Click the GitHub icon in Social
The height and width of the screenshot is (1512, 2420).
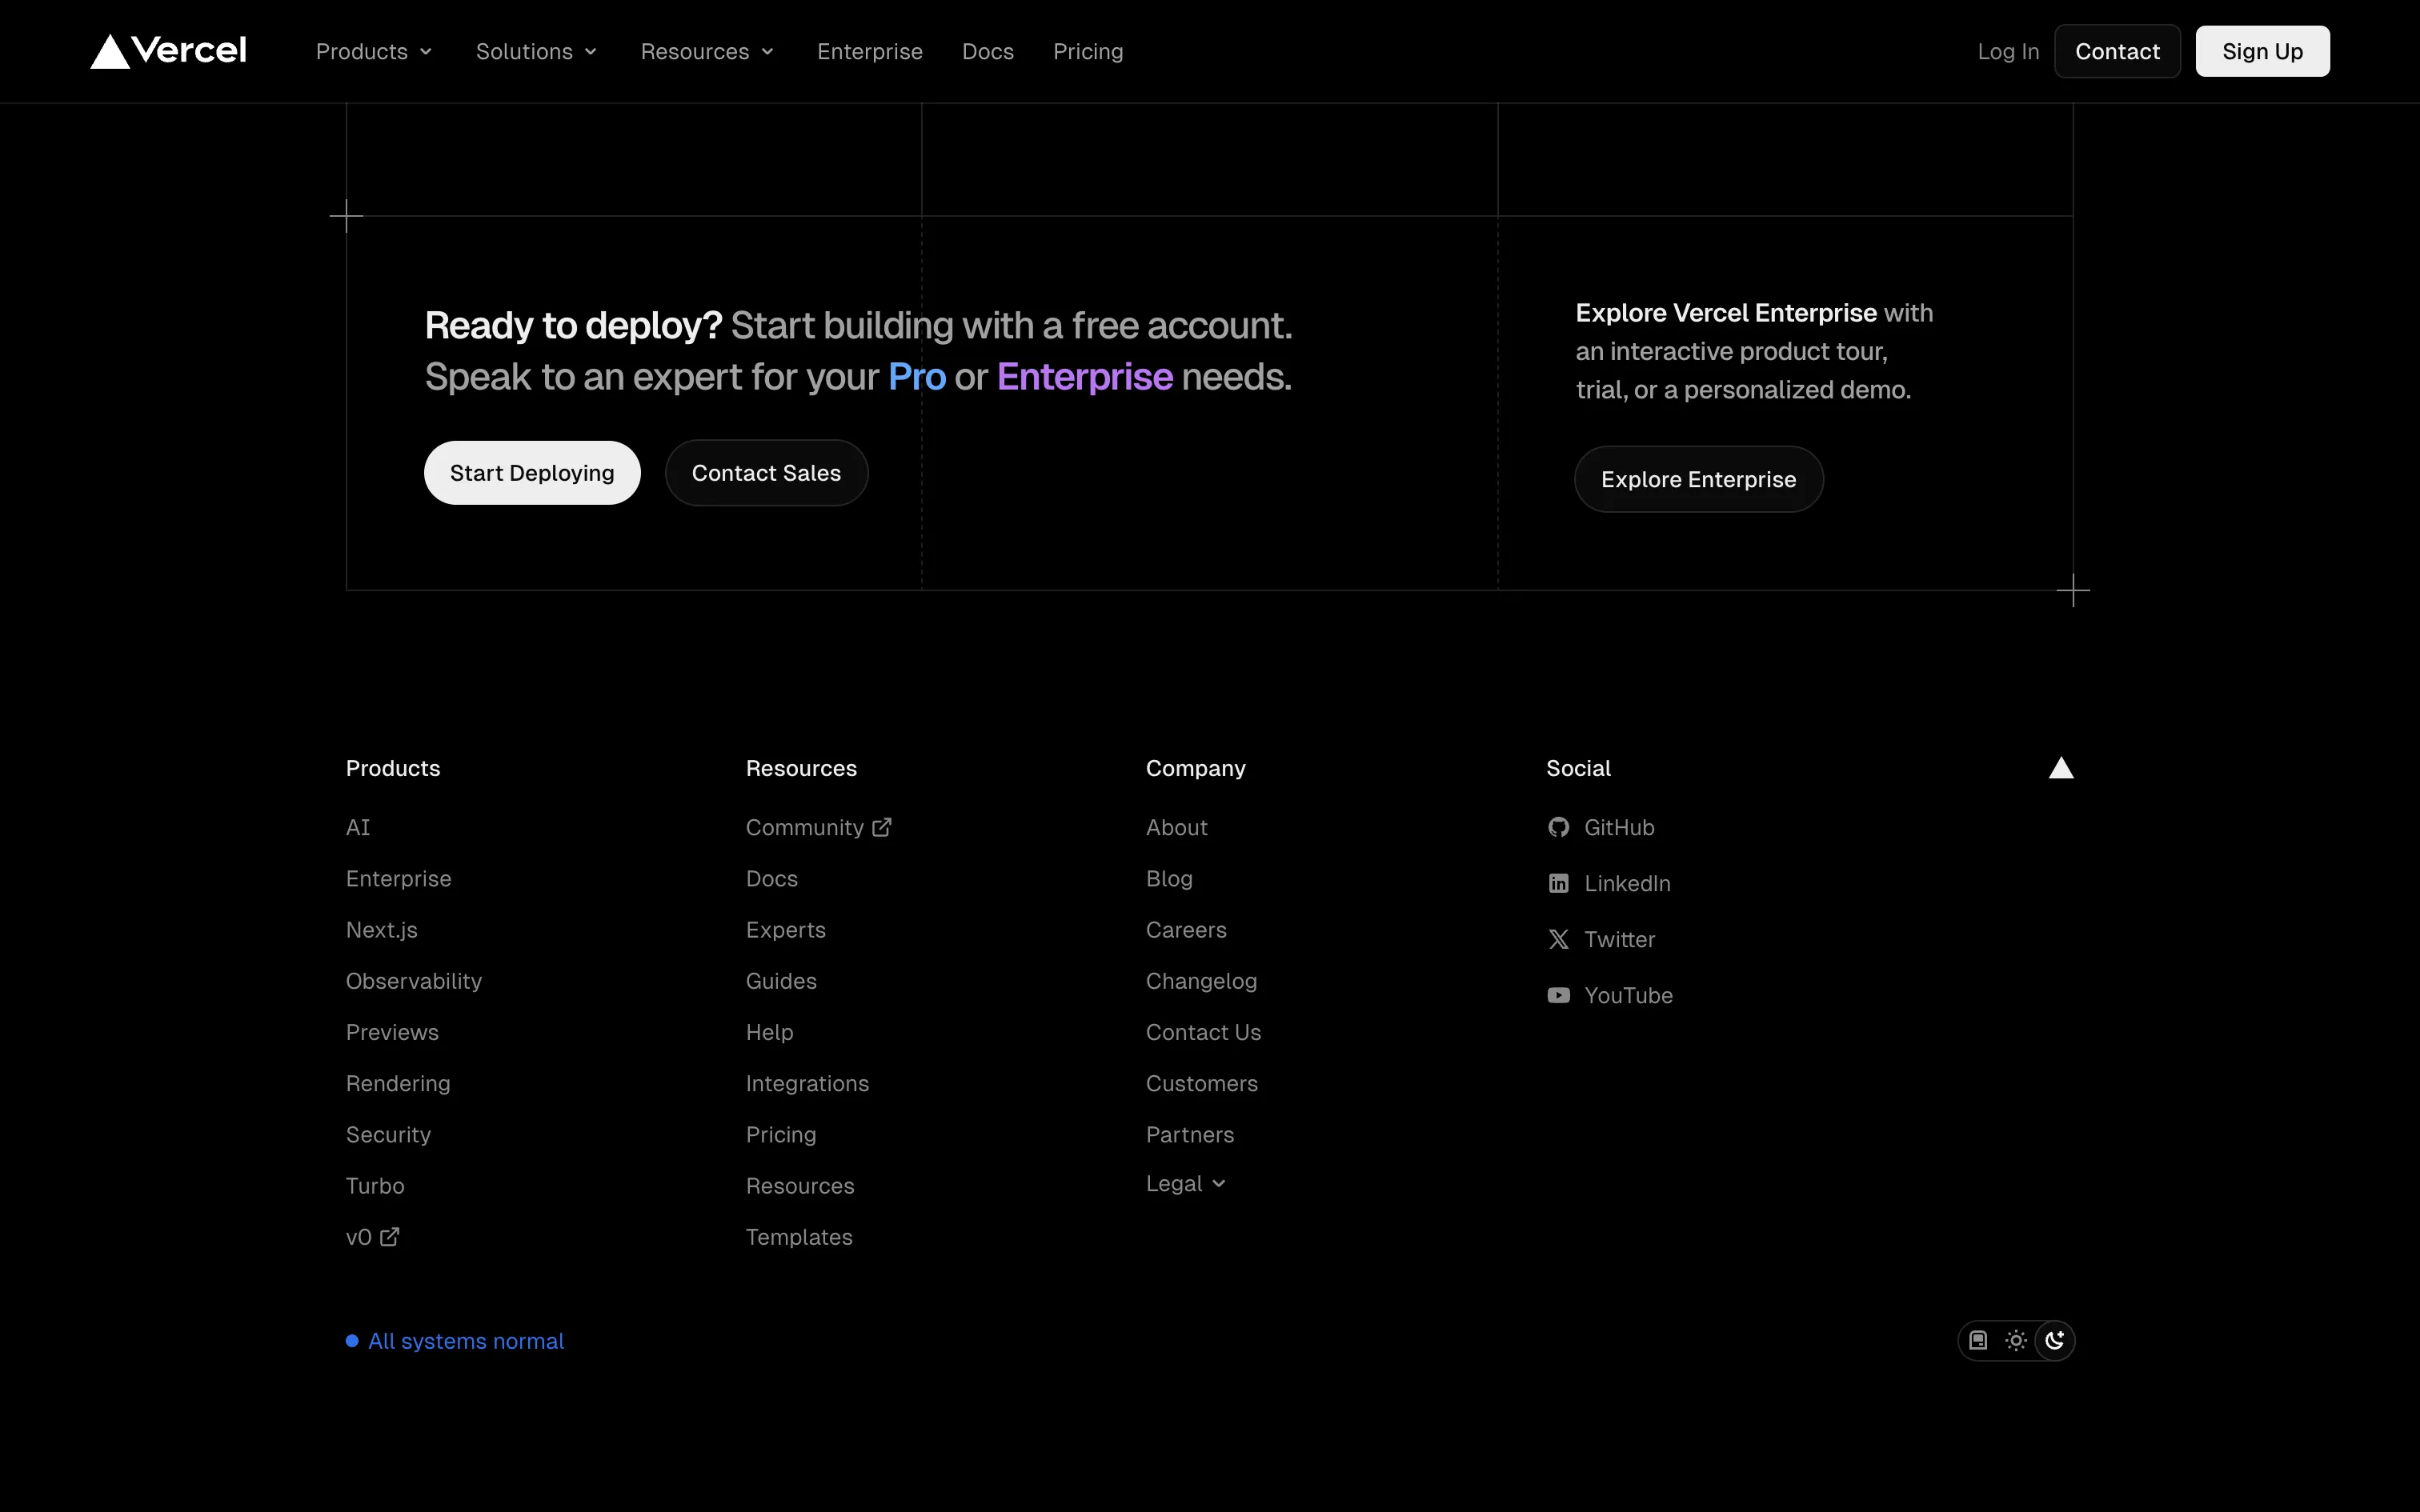pyautogui.click(x=1558, y=827)
